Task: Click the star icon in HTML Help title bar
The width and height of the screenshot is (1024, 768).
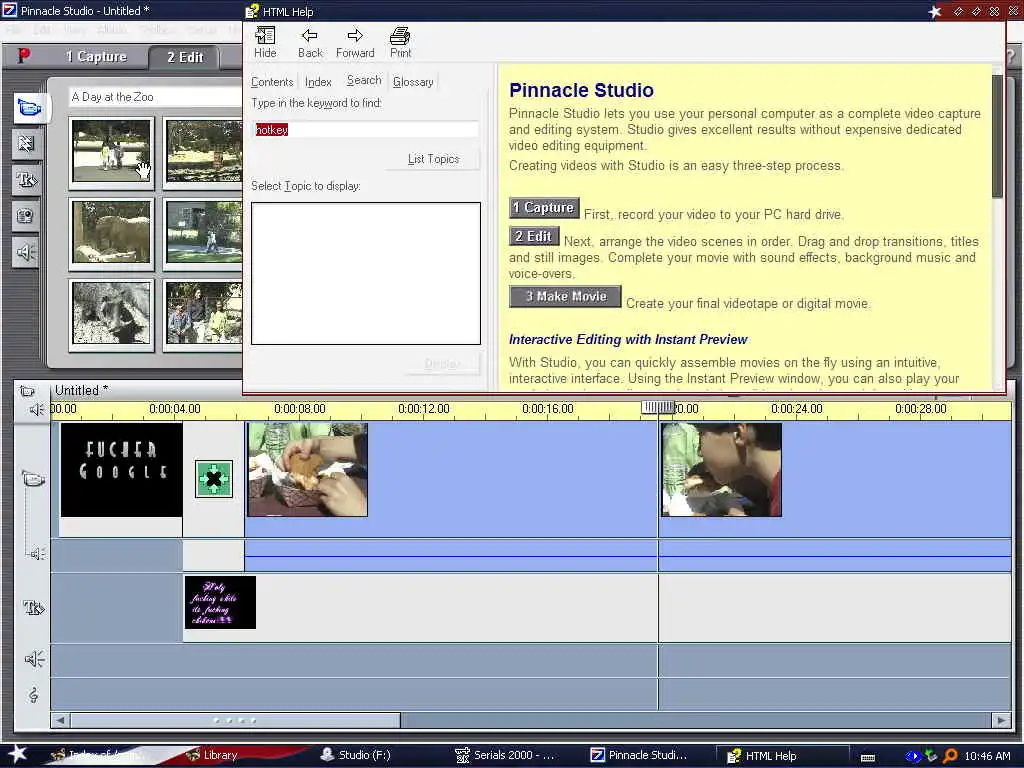Action: click(x=935, y=11)
